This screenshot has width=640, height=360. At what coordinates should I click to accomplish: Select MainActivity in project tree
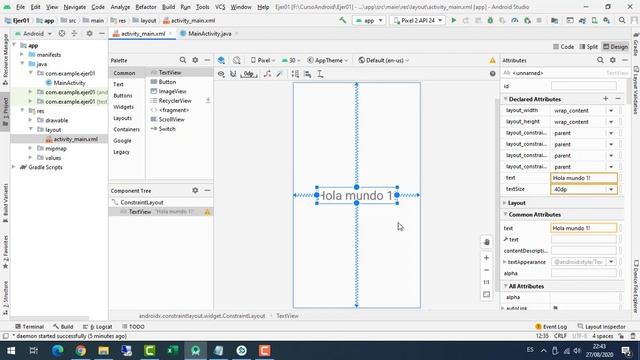coord(69,83)
